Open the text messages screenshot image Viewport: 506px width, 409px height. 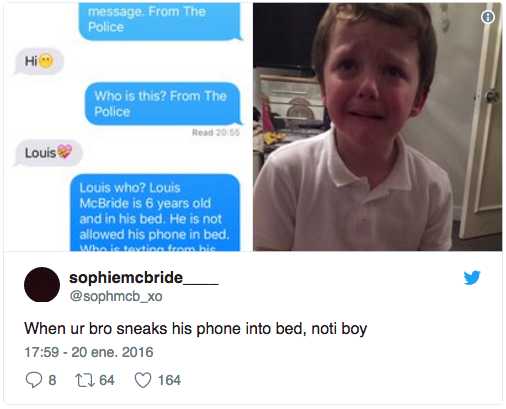coord(128,127)
